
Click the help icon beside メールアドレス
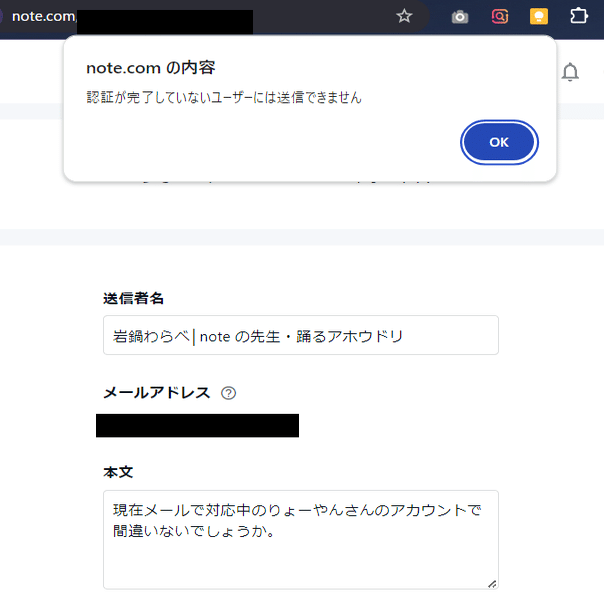click(x=228, y=393)
